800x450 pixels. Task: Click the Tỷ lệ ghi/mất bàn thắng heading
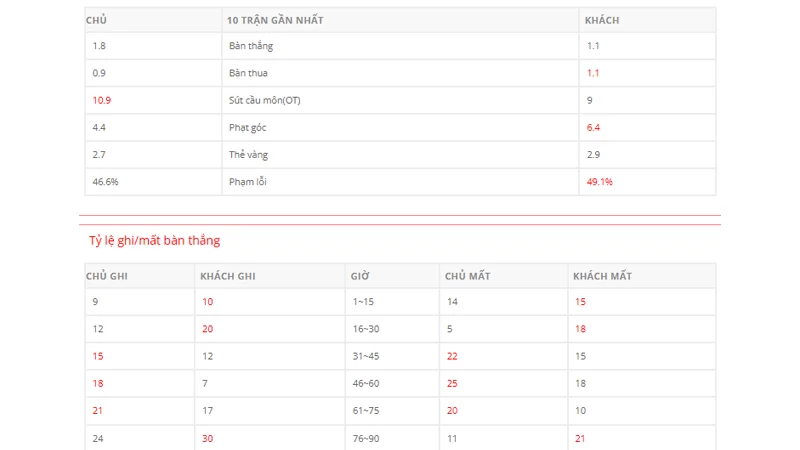coord(154,240)
